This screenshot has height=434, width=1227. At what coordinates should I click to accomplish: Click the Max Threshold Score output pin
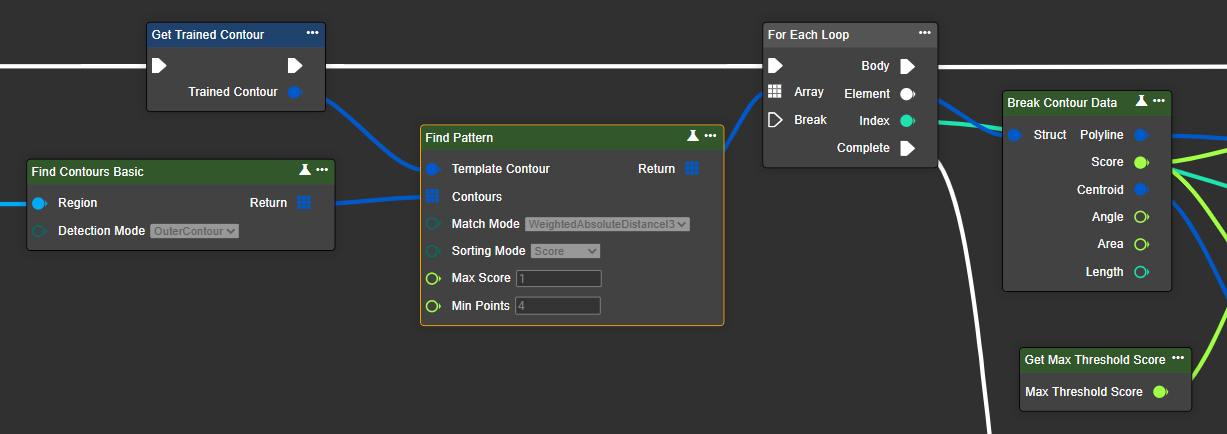click(x=1160, y=392)
